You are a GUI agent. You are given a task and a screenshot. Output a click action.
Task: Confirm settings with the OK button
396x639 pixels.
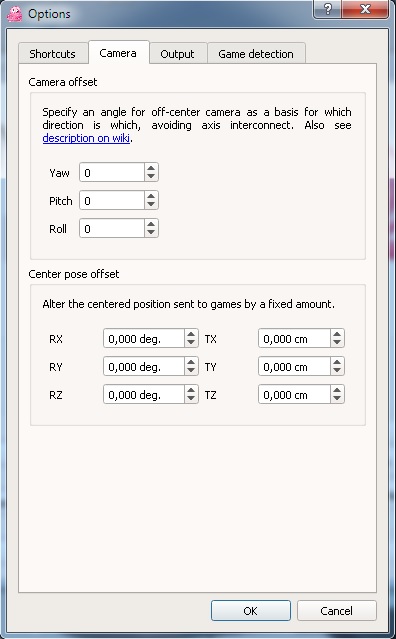(x=251, y=610)
